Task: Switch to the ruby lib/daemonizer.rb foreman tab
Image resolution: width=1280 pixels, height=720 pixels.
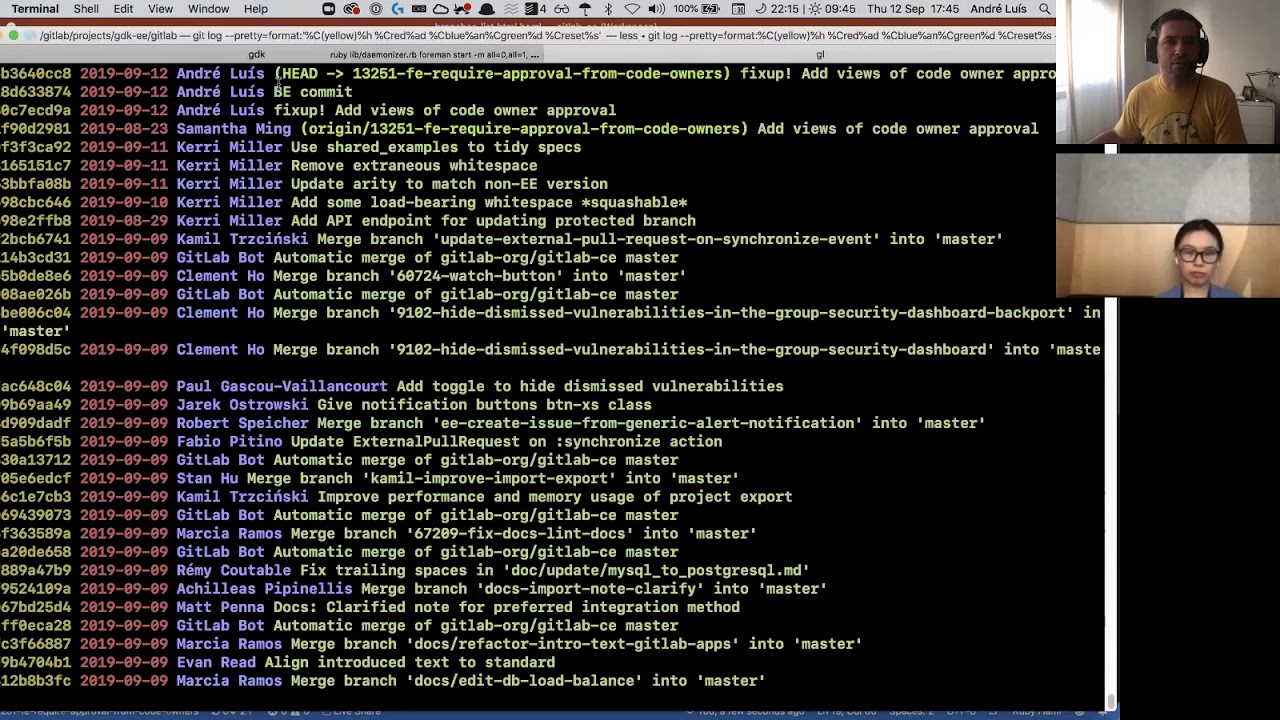Action: [435, 55]
